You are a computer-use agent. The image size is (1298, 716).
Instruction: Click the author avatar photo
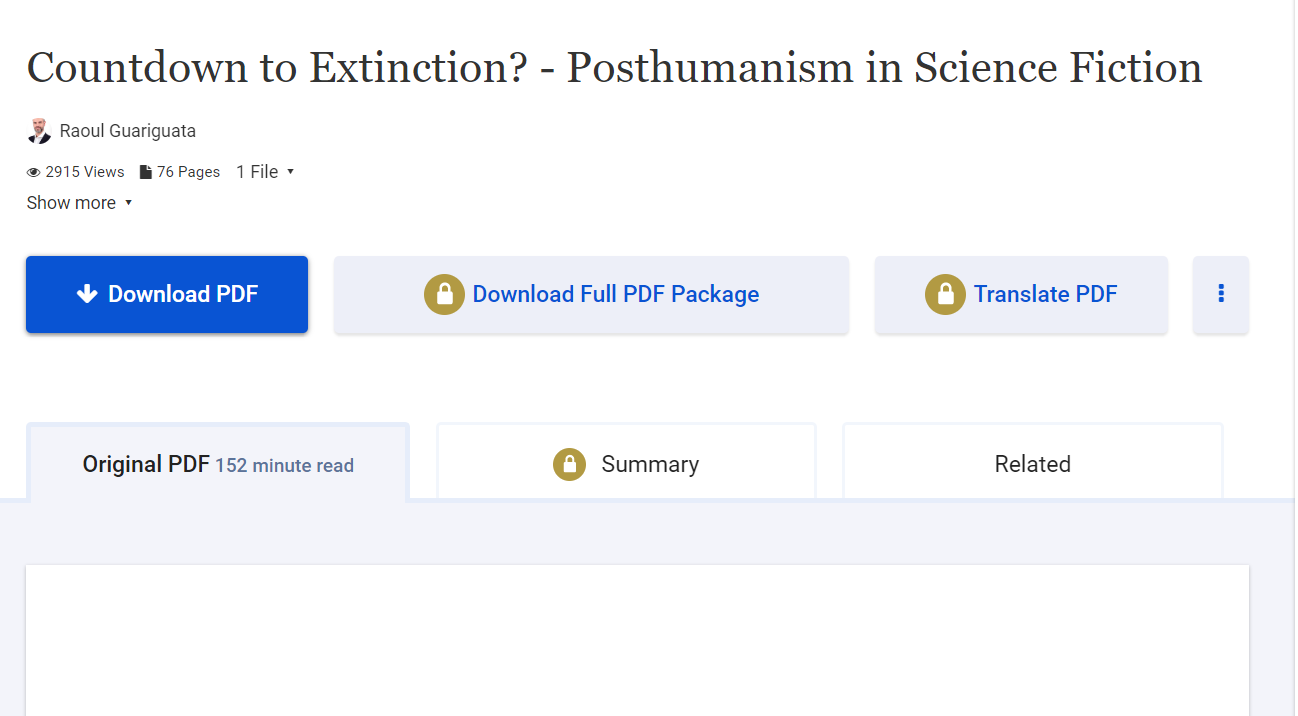point(39,131)
